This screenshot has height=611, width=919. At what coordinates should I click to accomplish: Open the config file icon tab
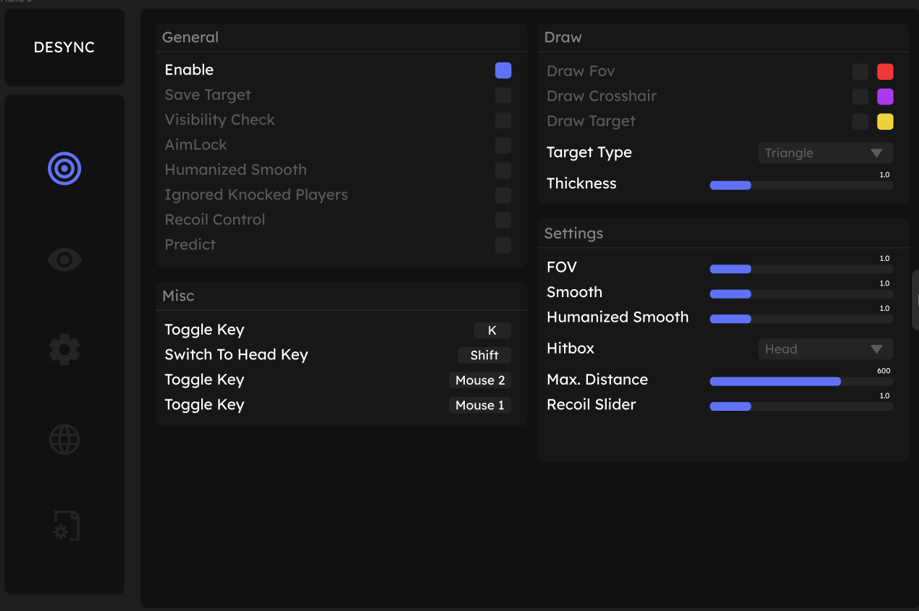click(x=66, y=525)
